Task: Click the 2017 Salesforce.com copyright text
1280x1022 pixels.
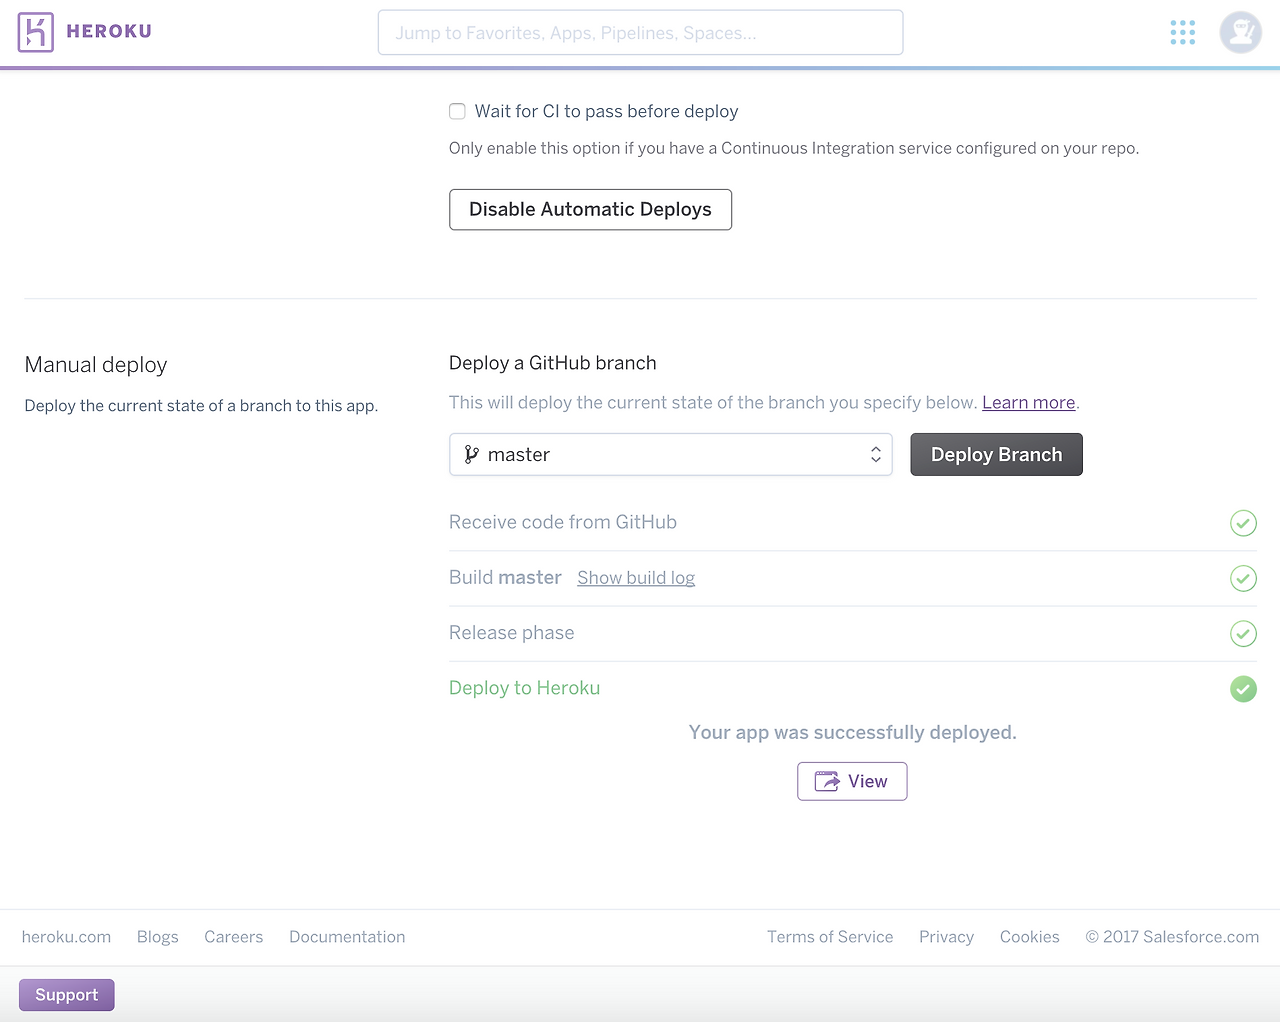Action: click(1172, 937)
